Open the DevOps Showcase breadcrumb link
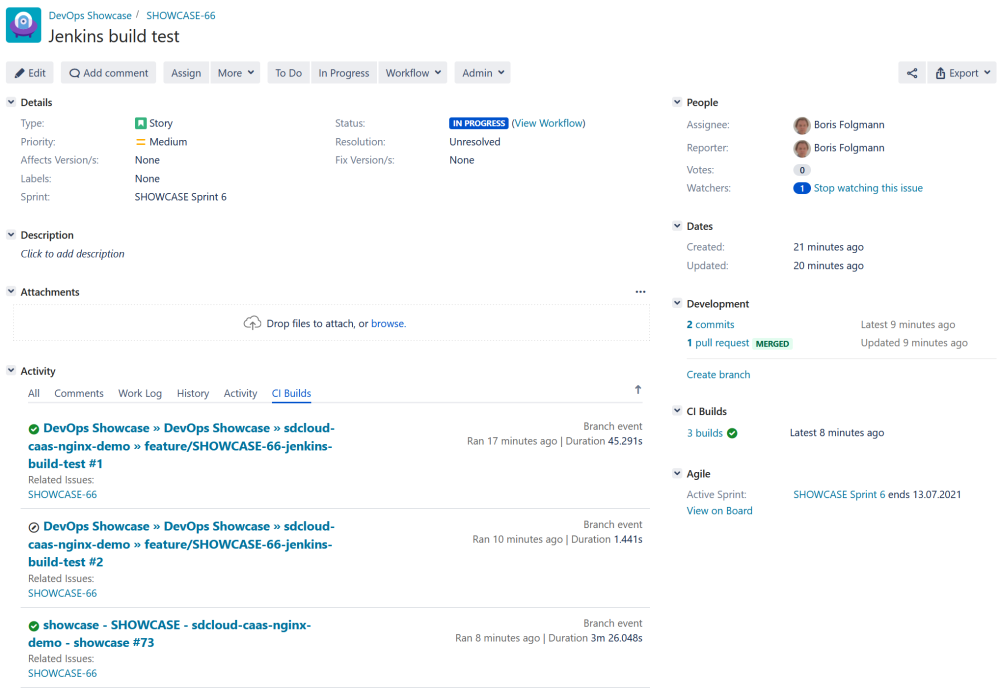The width and height of the screenshot is (1000, 698). click(90, 15)
